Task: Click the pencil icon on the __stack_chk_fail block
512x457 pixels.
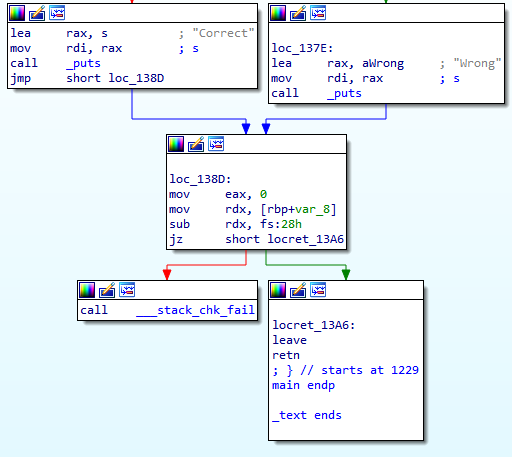Action: point(107,290)
